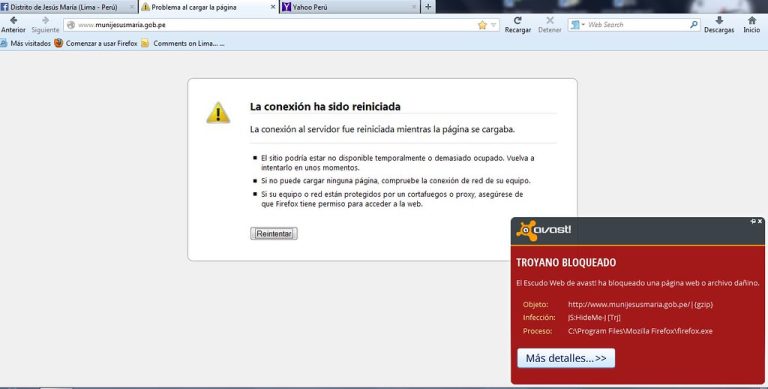Close the avast alert popup

760,221
